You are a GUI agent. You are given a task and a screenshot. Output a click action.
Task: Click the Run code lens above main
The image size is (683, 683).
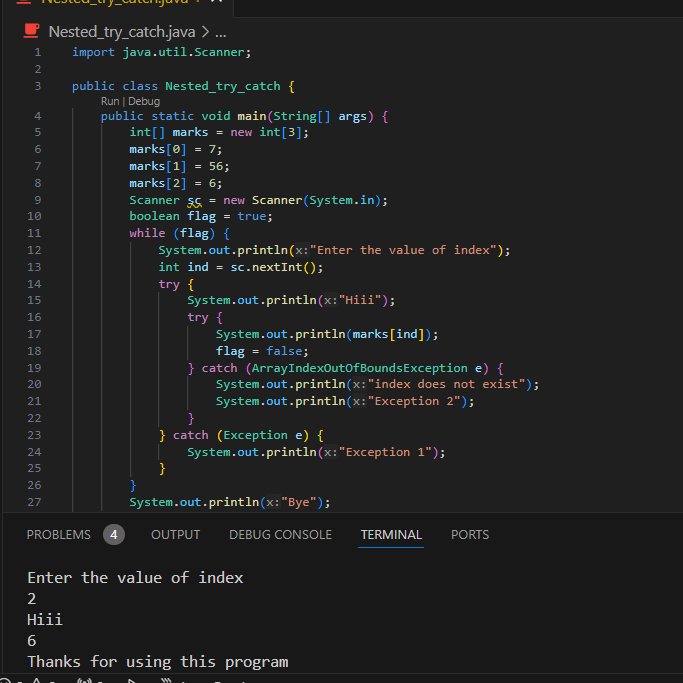point(110,101)
